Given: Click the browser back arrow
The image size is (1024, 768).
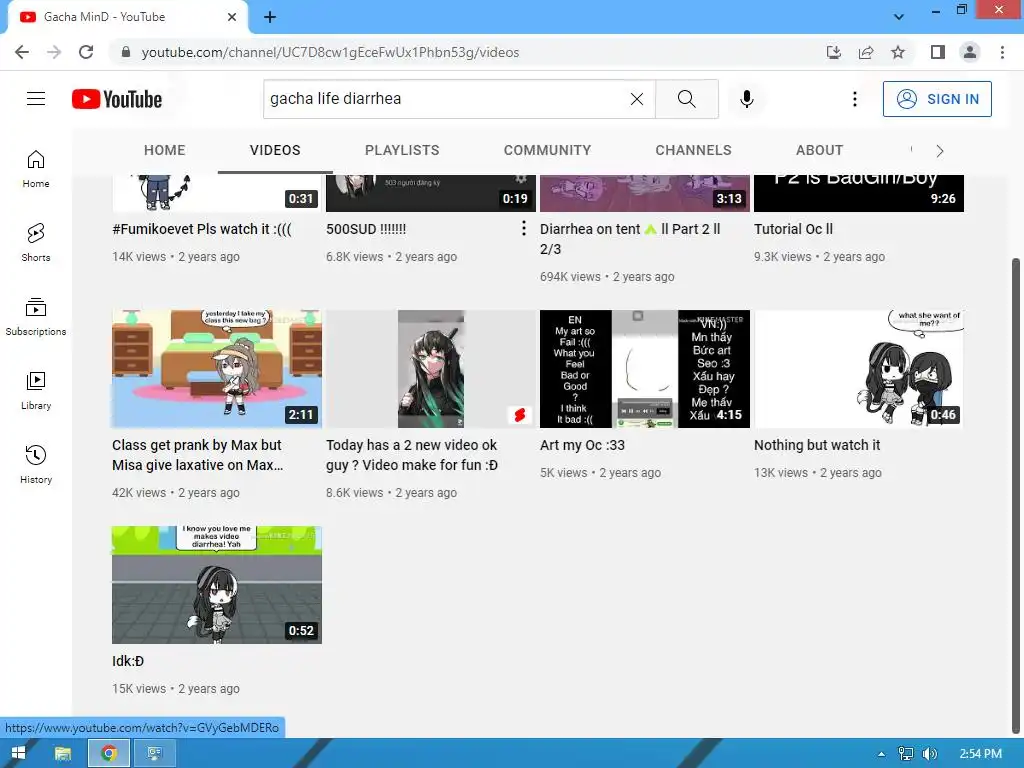Looking at the screenshot, I should pyautogui.click(x=22, y=52).
